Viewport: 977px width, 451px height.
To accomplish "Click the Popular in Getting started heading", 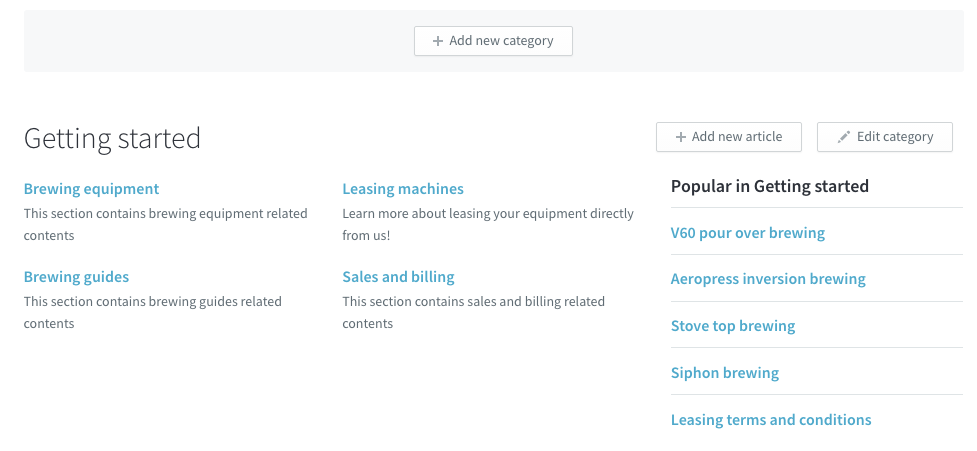I will 770,186.
